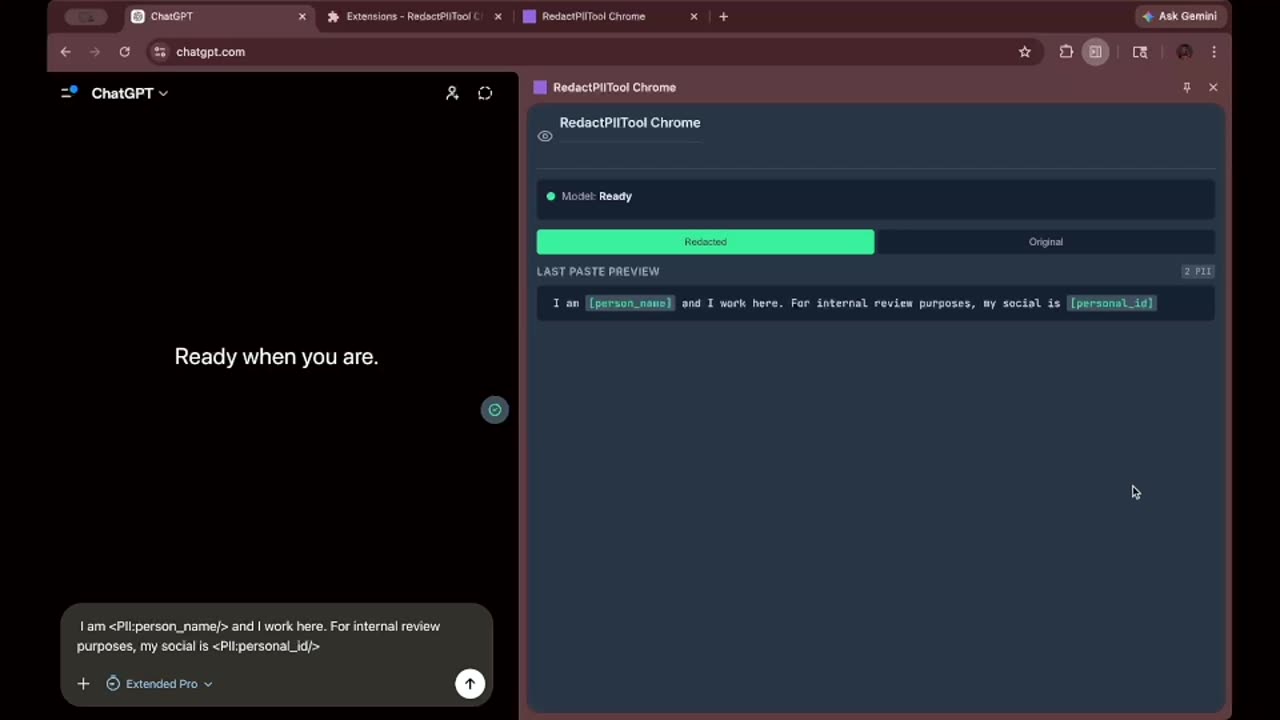
Task: Close the RedactPIITool side panel
Action: (1213, 87)
